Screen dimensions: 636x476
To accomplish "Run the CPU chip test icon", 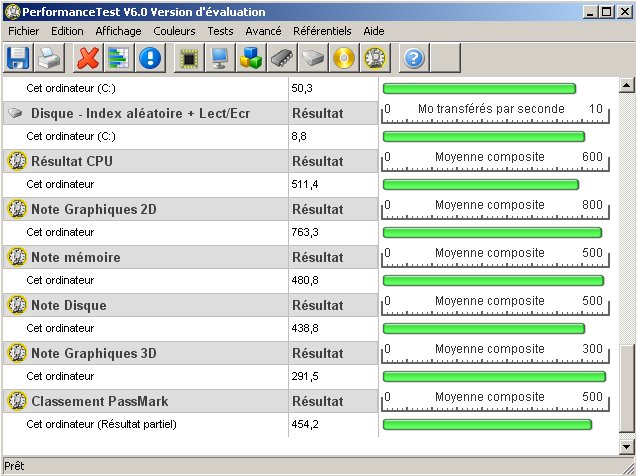I will [189, 58].
